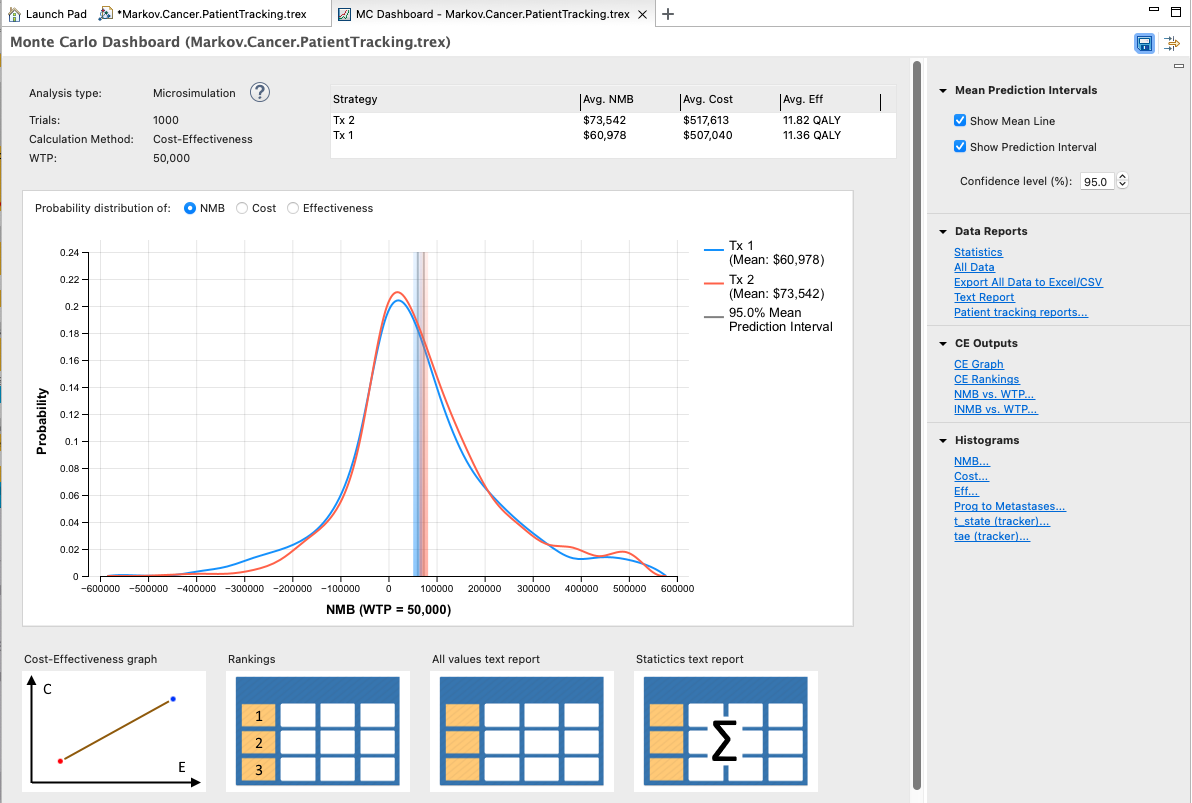
Task: Open the export/run arrow icon beside Save
Action: point(1170,43)
